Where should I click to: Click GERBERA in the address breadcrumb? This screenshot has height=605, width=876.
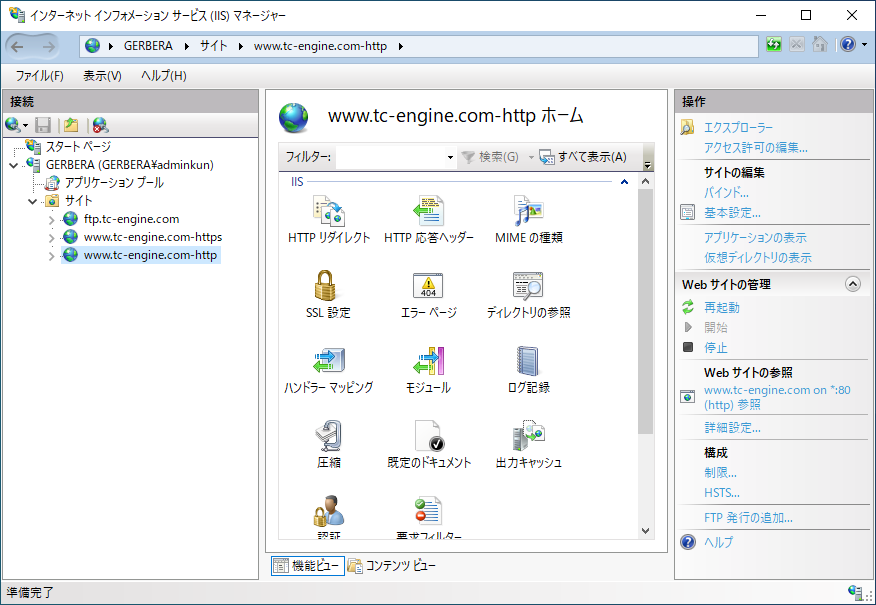click(148, 46)
